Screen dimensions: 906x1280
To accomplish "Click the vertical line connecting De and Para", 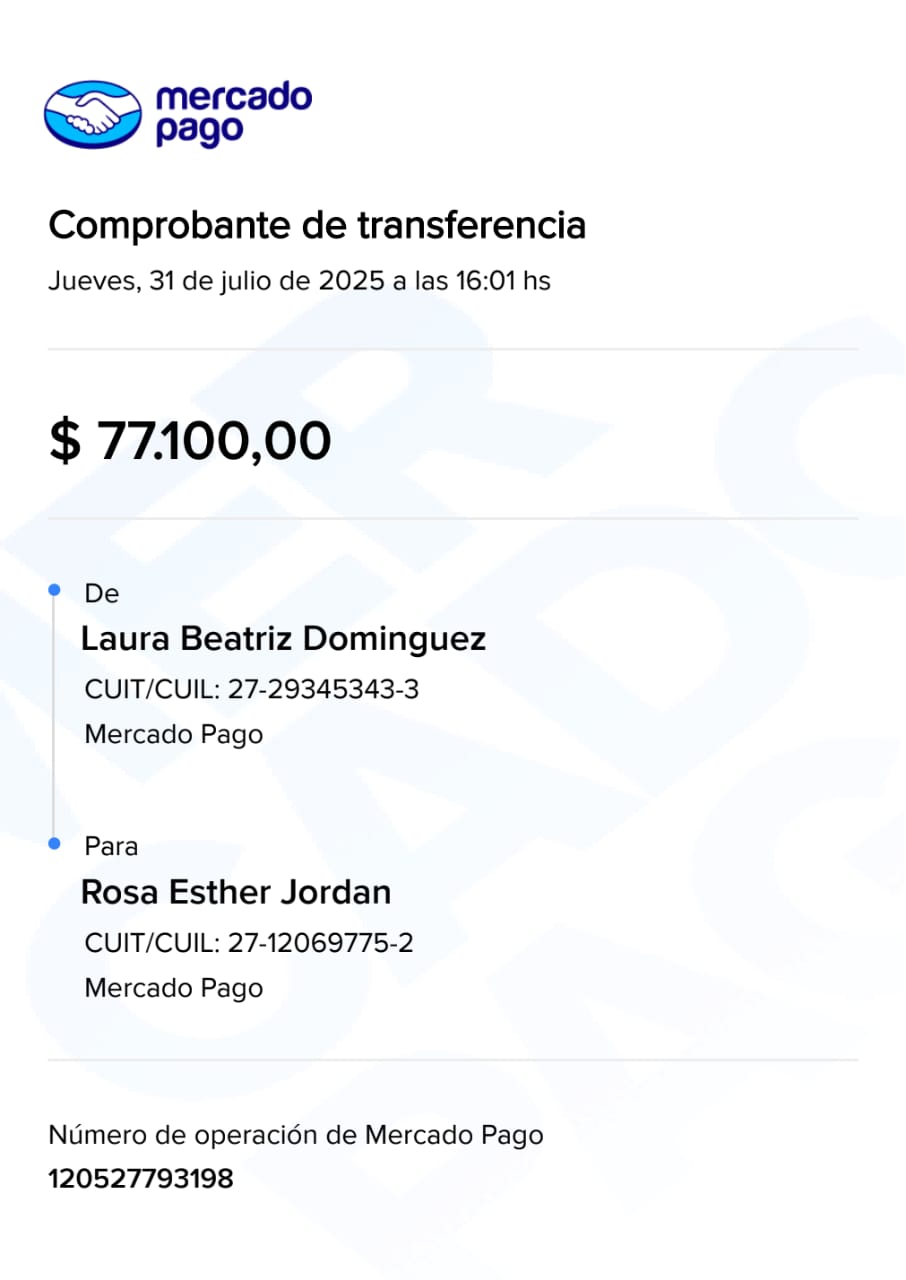I will pos(54,718).
